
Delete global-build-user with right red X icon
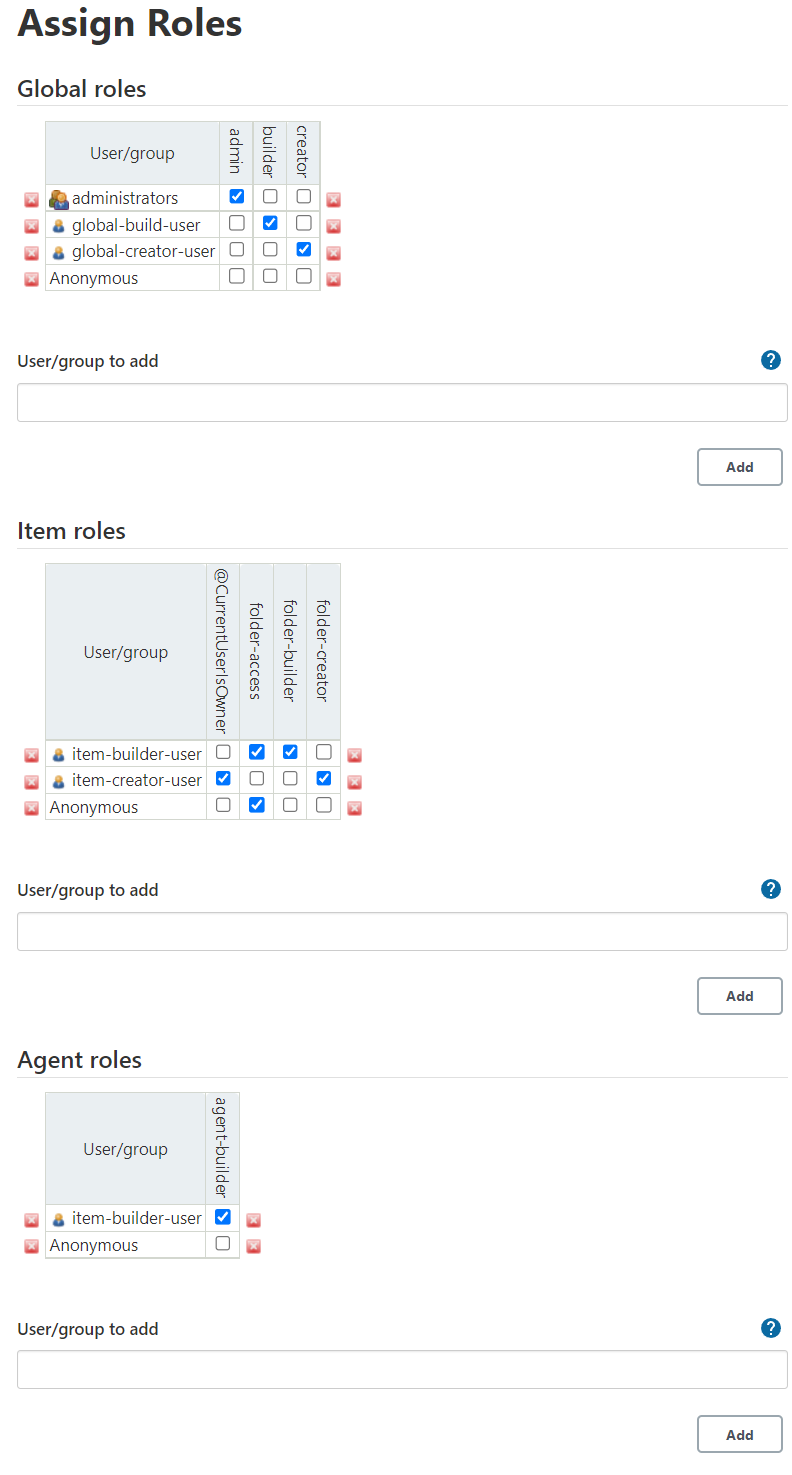pos(334,226)
